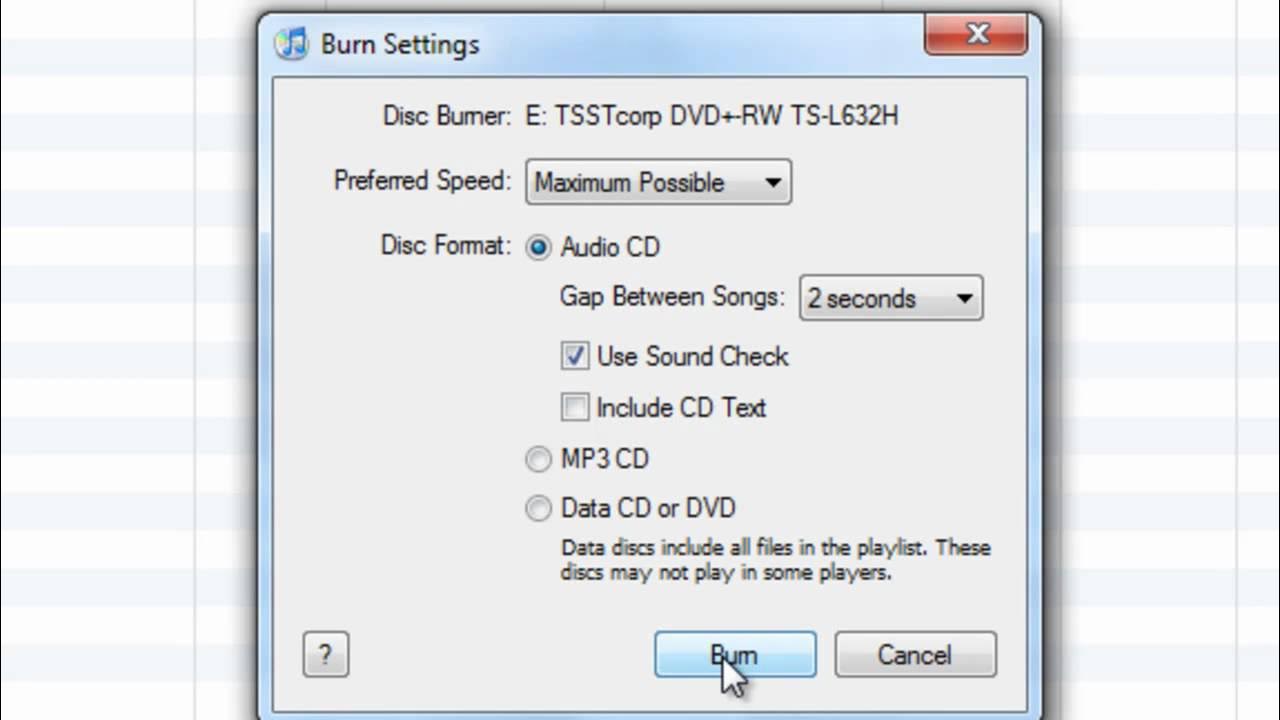The height and width of the screenshot is (720, 1280).
Task: Open the Preferred Speed dropdown
Action: (x=658, y=182)
